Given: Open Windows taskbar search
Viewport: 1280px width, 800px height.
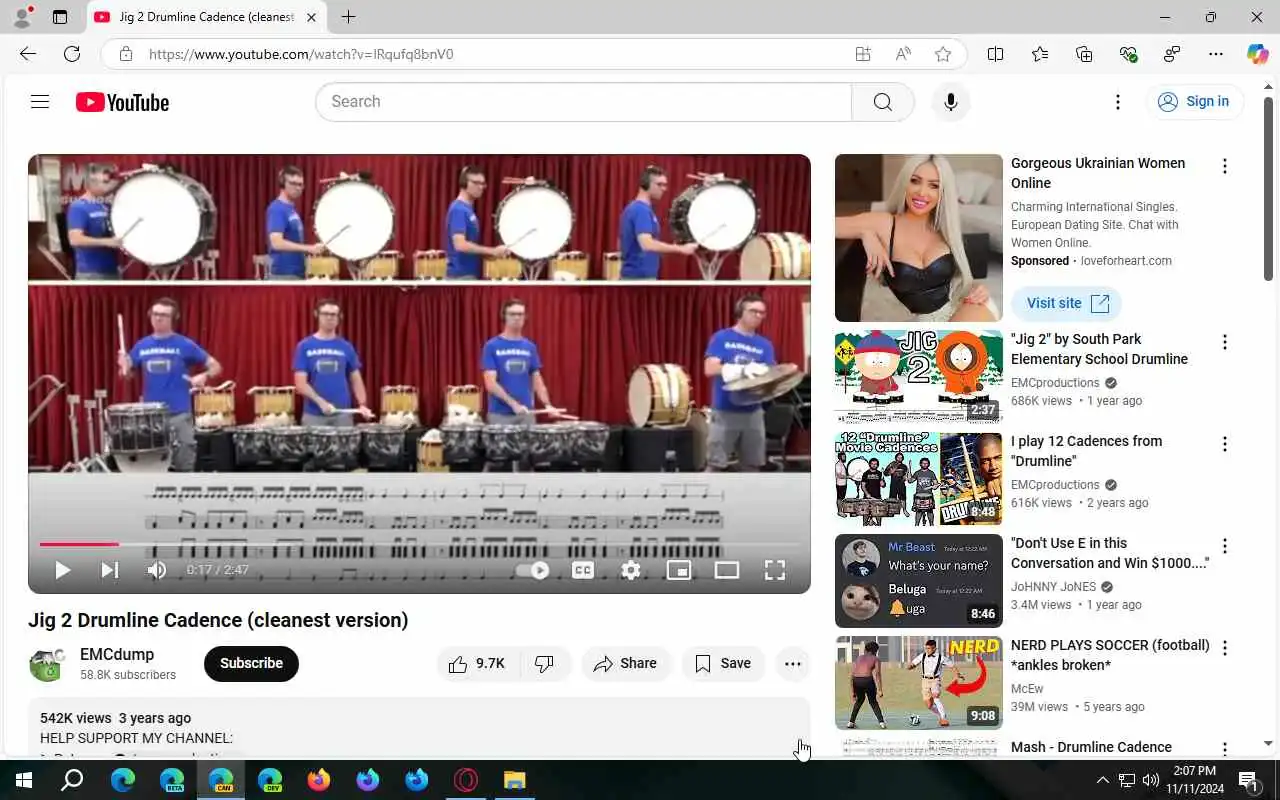Looking at the screenshot, I should (x=73, y=780).
